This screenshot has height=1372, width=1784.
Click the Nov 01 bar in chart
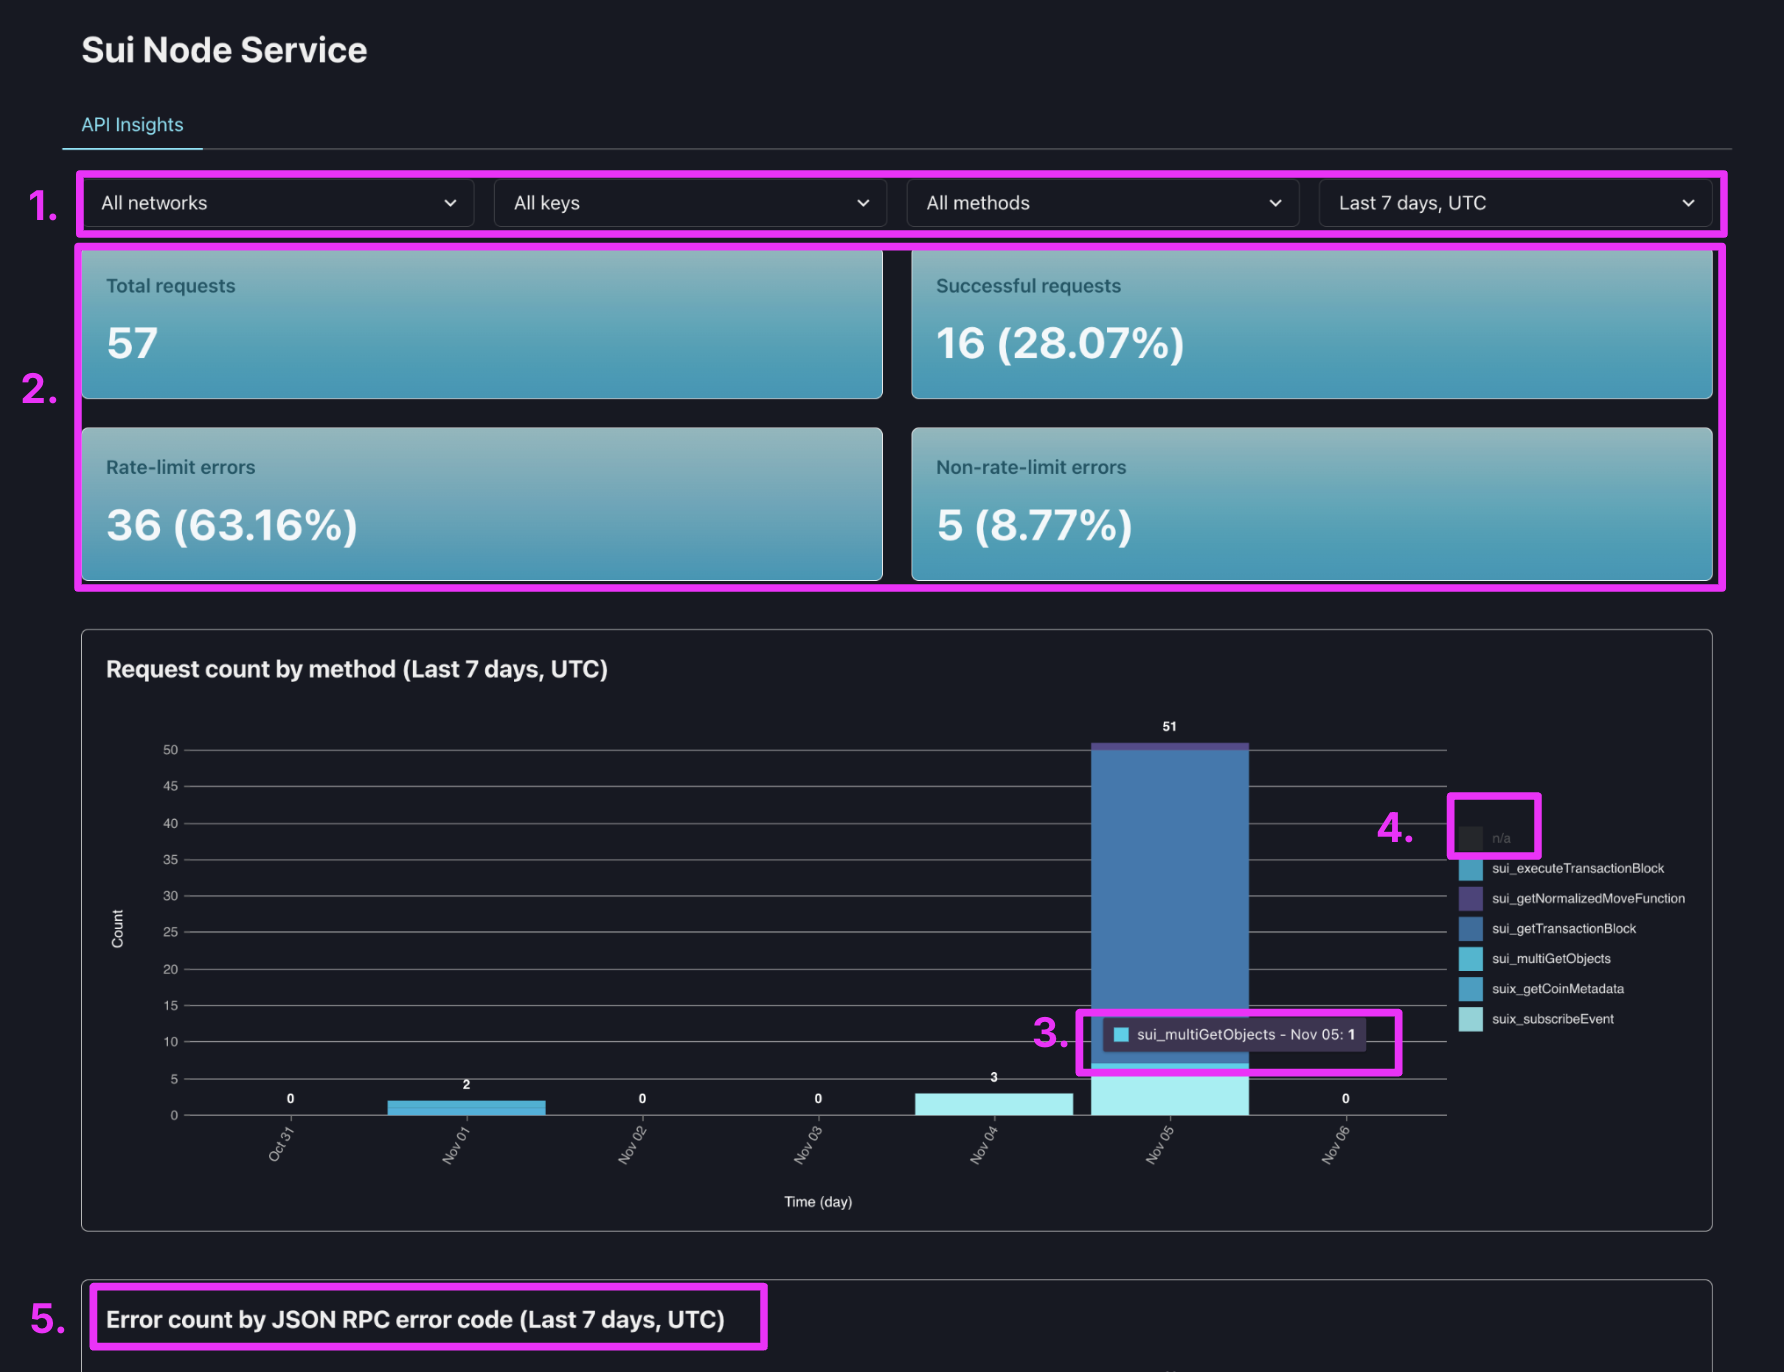(x=466, y=1108)
